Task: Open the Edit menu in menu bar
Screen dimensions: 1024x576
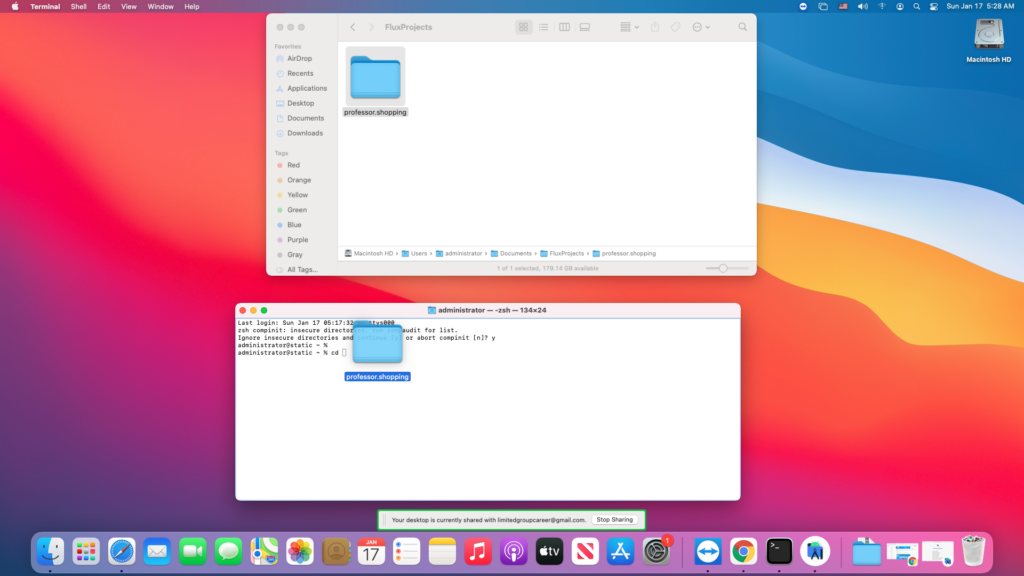Action: (104, 7)
